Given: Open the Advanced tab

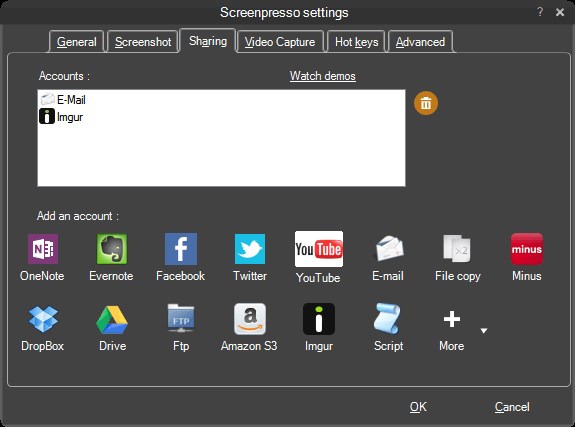Looking at the screenshot, I should (x=420, y=42).
